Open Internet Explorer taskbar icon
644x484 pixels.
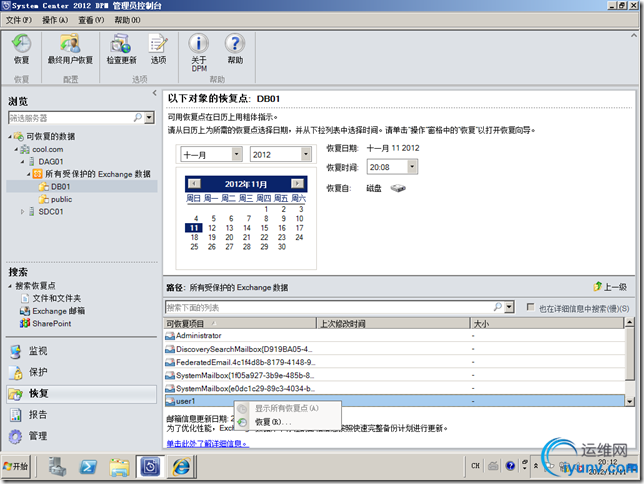[181, 467]
